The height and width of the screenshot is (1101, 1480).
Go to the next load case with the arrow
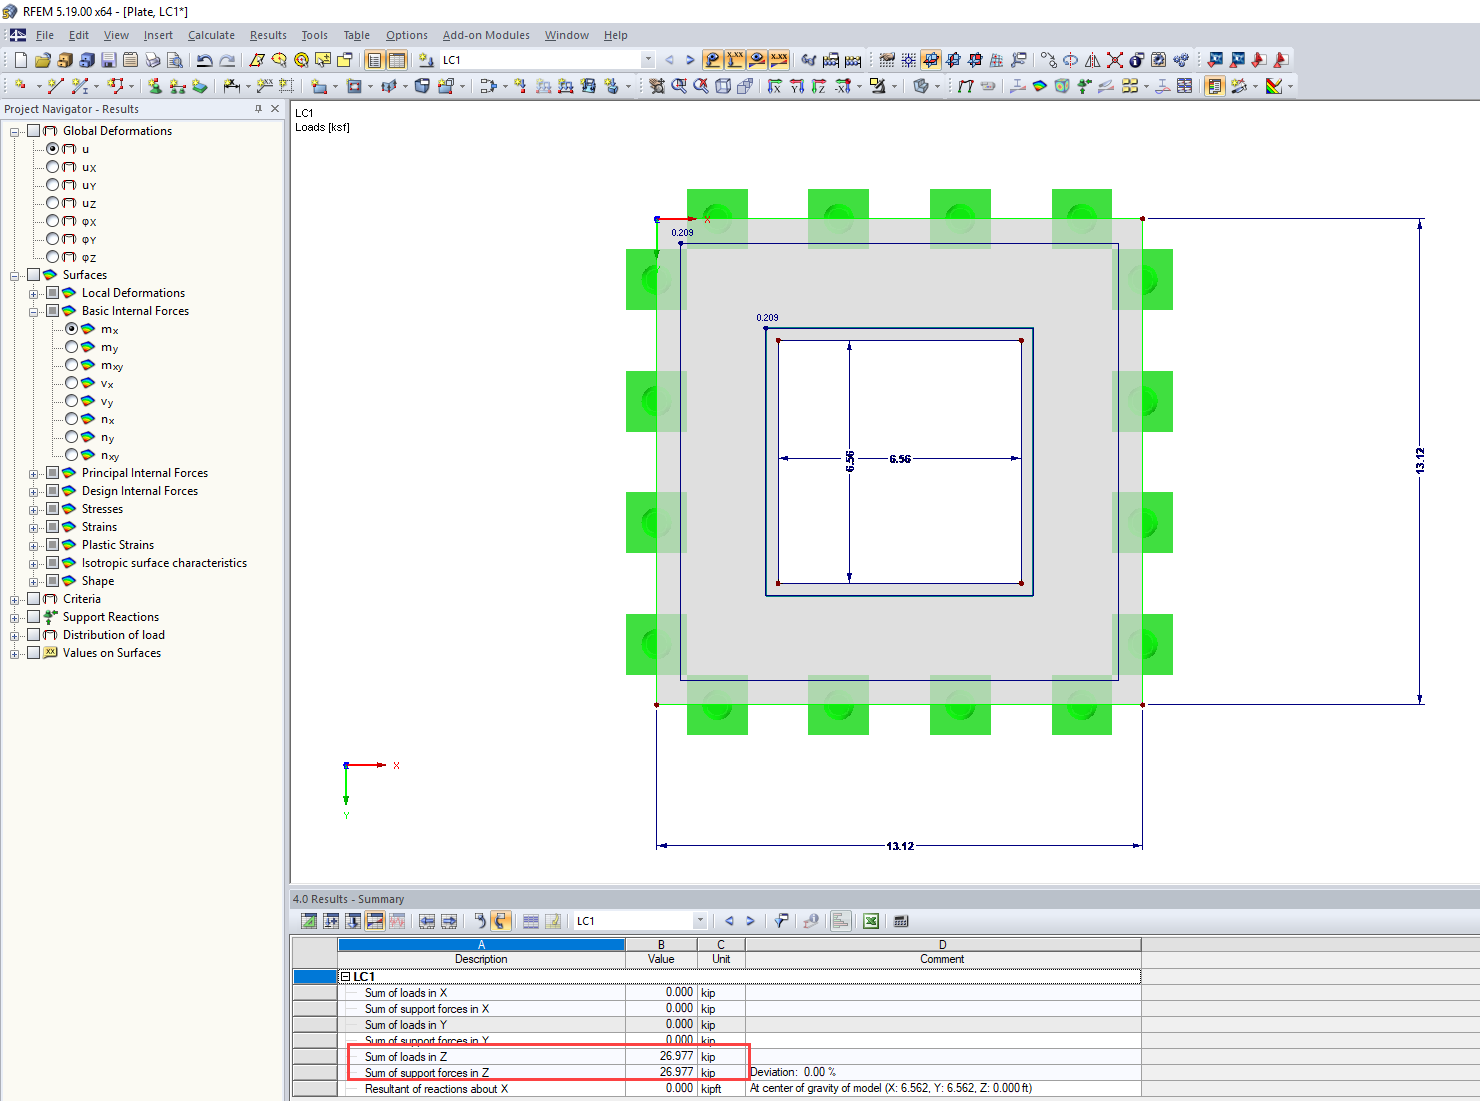[689, 59]
